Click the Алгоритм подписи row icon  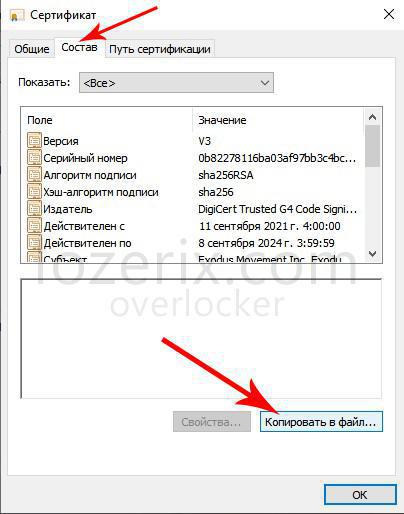(x=34, y=174)
